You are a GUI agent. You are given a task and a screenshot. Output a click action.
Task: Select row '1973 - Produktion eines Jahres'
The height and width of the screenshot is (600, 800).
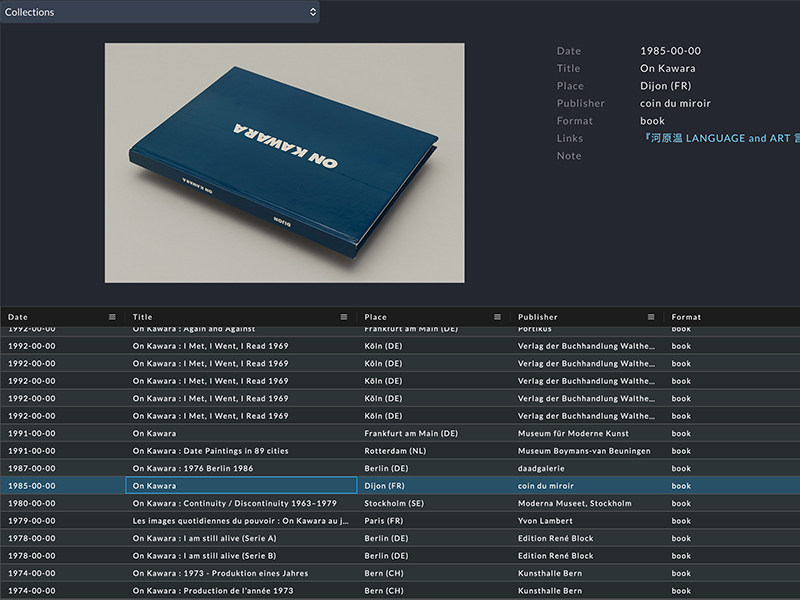pyautogui.click(x=400, y=573)
